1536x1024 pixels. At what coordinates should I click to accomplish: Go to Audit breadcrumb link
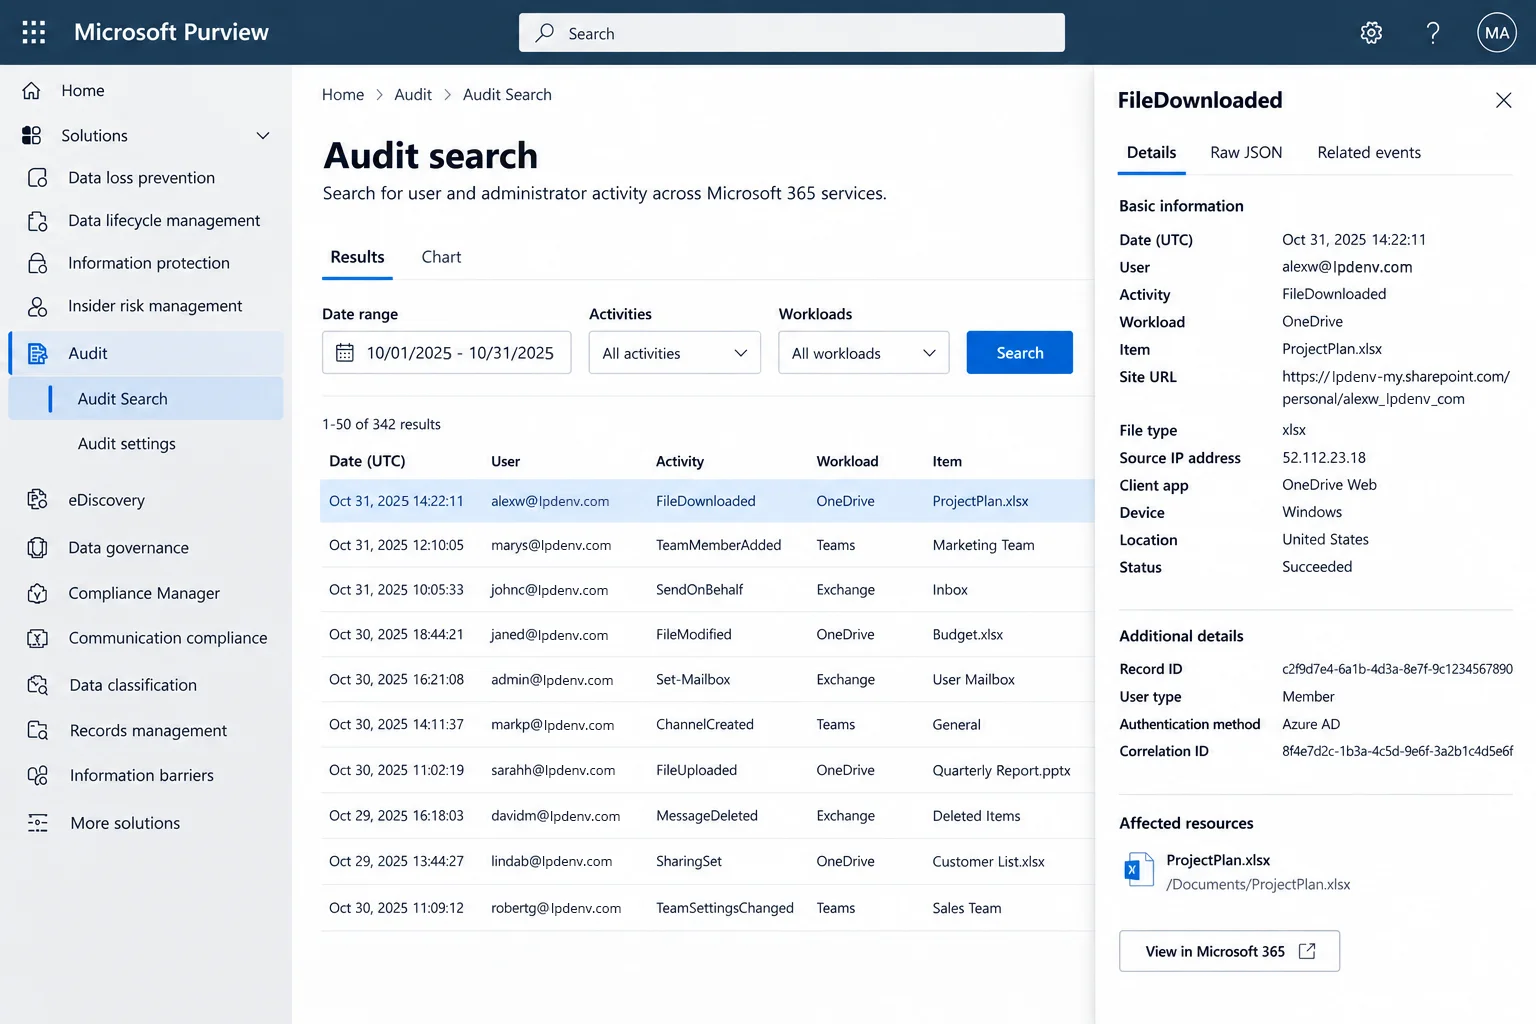point(413,95)
